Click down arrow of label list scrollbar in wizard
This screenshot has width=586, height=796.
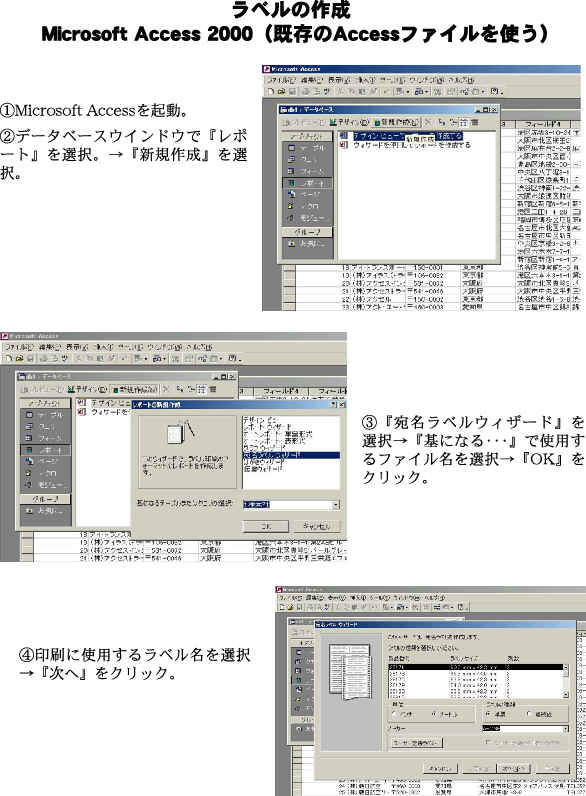(566, 695)
